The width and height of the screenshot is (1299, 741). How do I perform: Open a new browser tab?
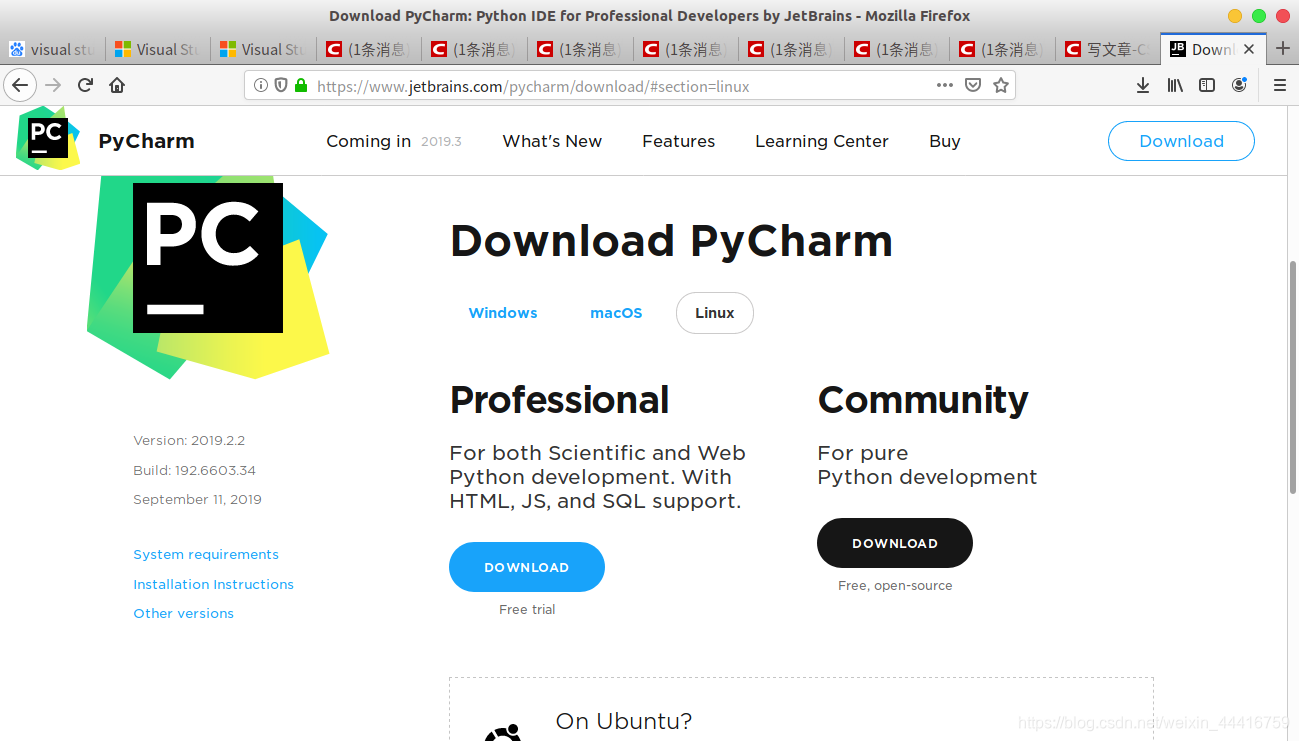(1283, 49)
